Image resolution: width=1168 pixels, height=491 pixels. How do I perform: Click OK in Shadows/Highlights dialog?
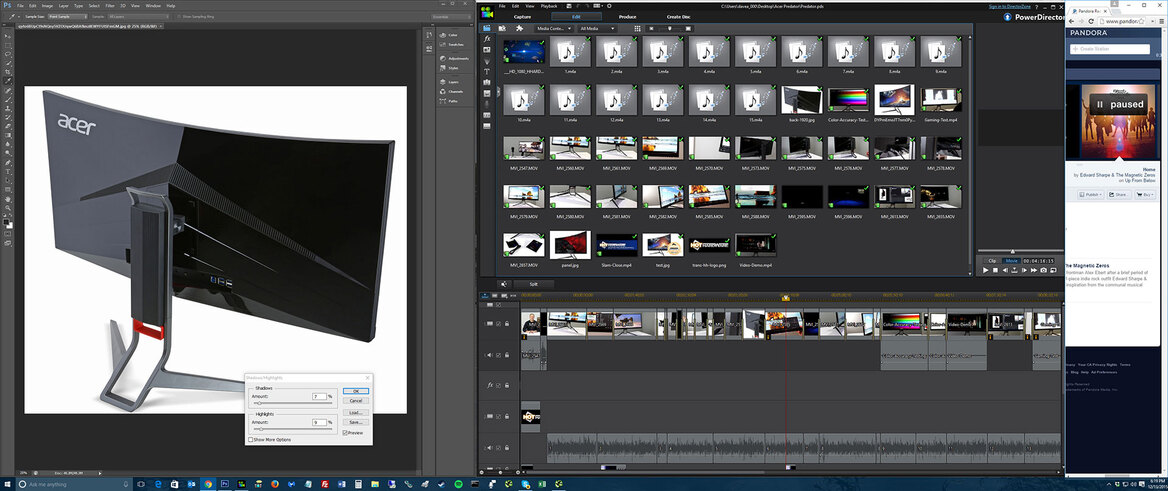pyautogui.click(x=356, y=390)
